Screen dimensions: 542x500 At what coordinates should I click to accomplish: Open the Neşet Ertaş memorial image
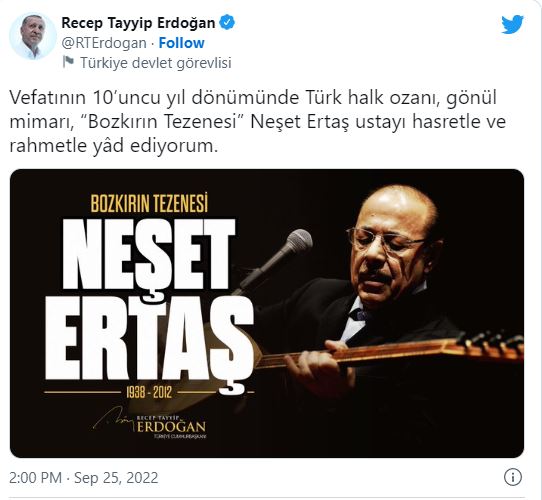267,313
